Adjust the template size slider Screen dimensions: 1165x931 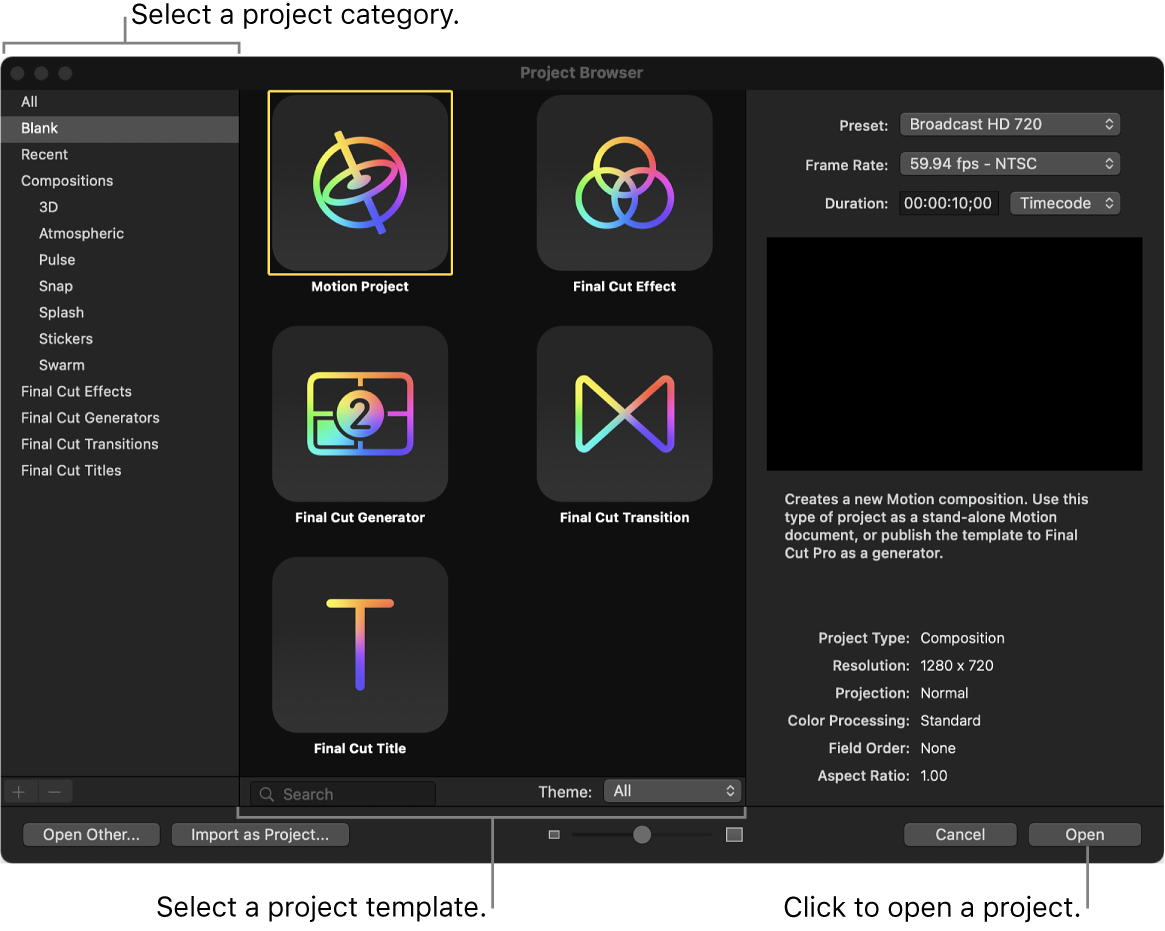click(x=642, y=833)
